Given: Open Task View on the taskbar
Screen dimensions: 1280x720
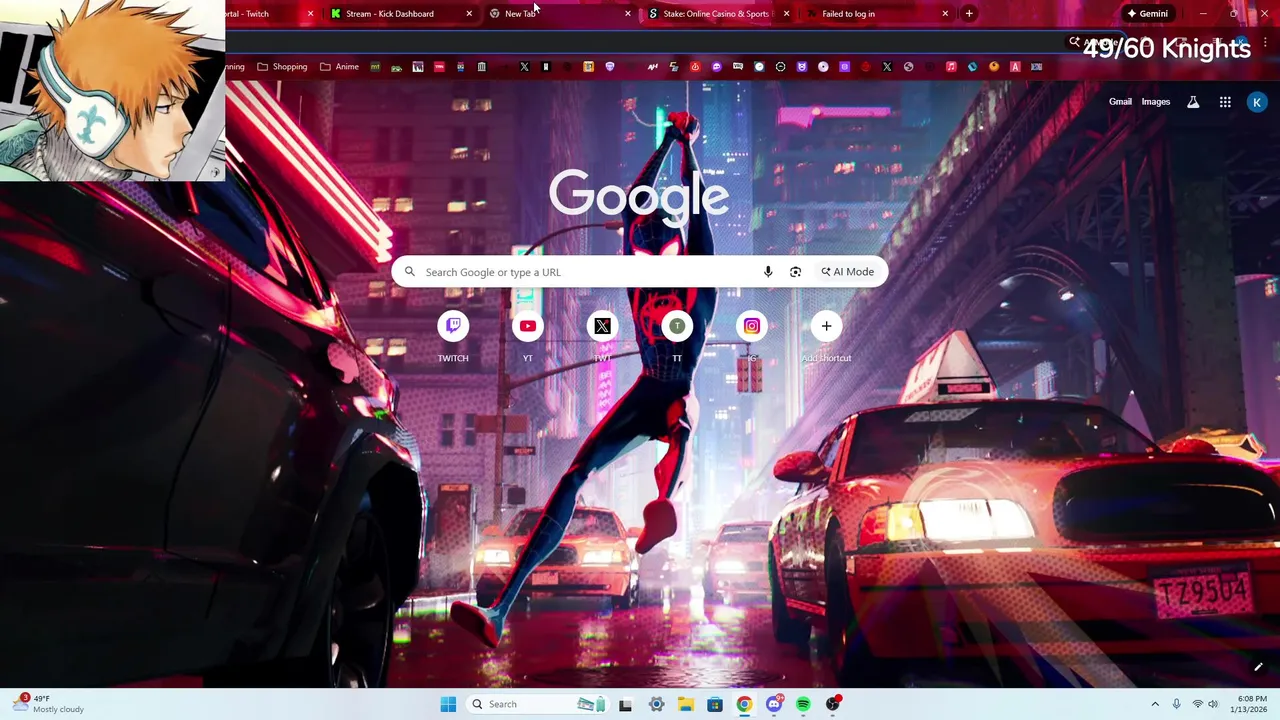Looking at the screenshot, I should [x=625, y=704].
